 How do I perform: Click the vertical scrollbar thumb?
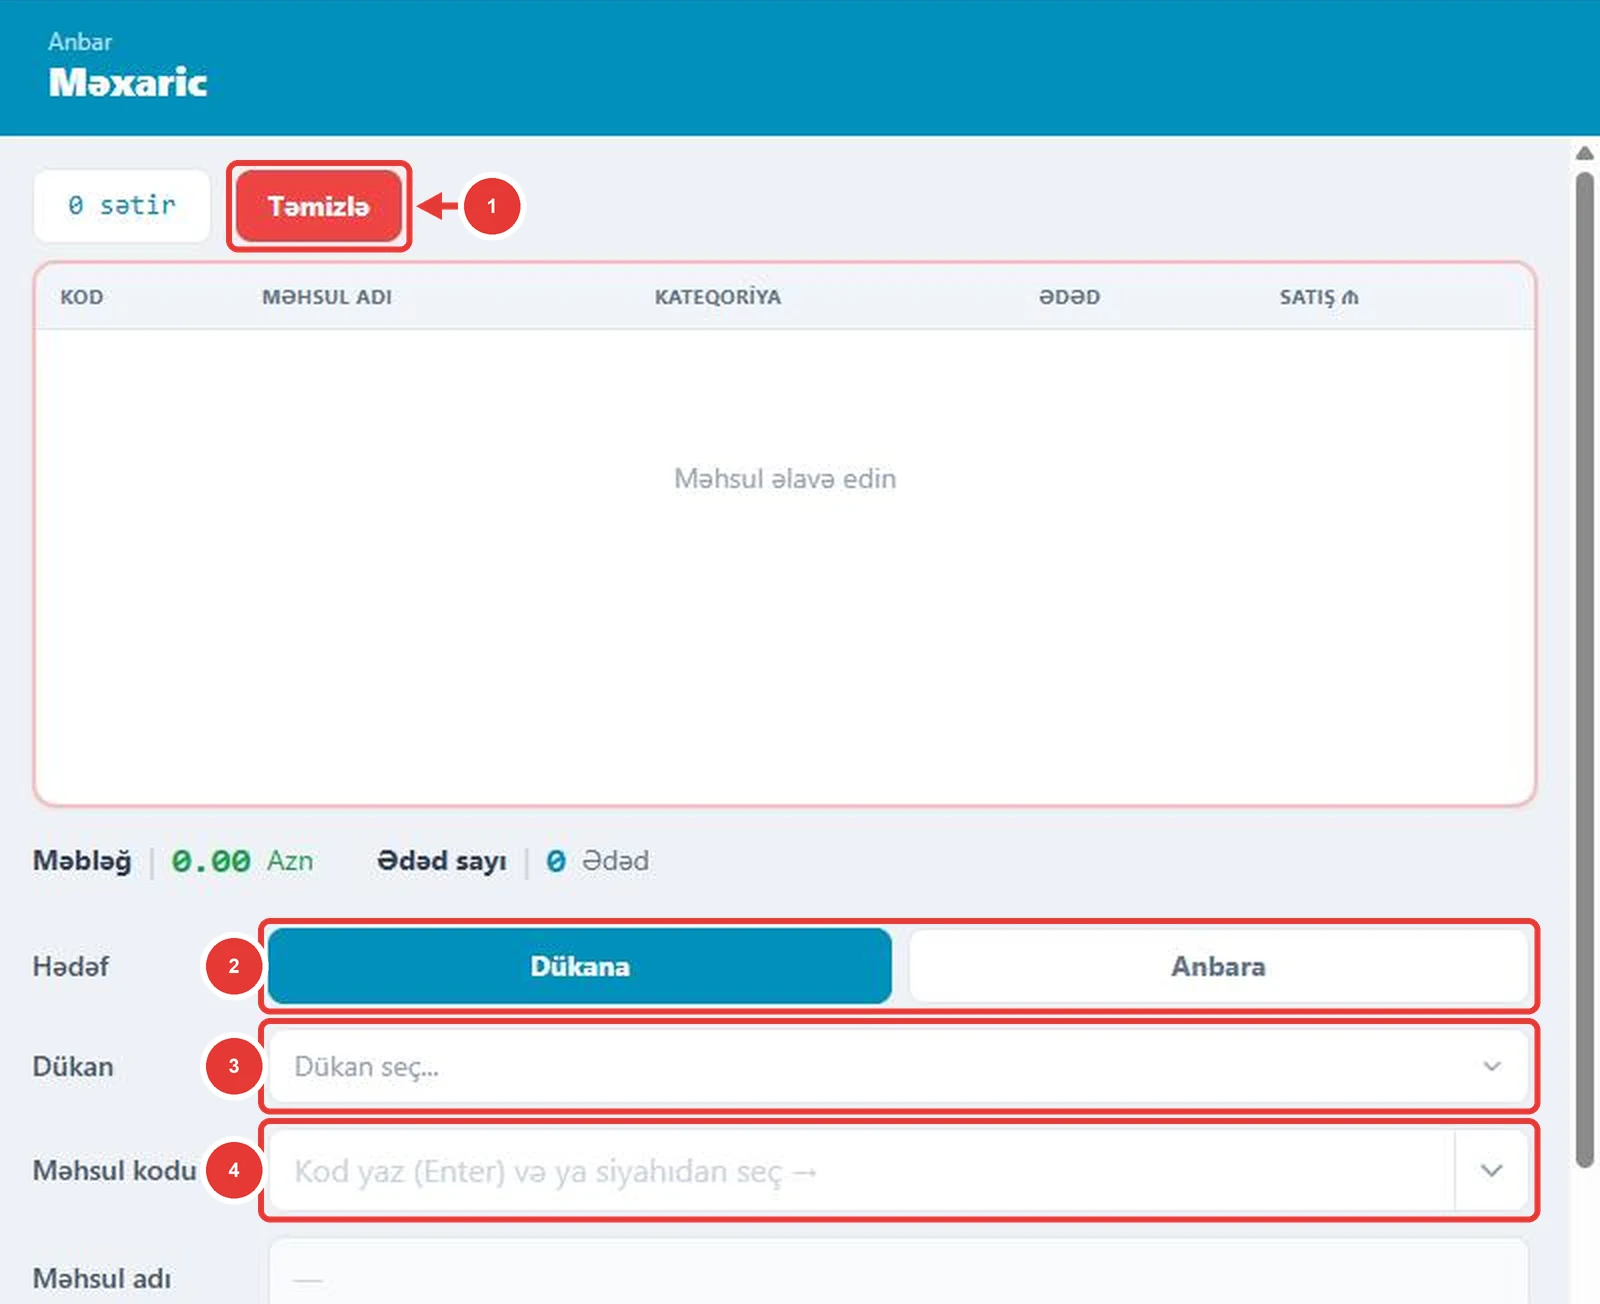[1585, 670]
